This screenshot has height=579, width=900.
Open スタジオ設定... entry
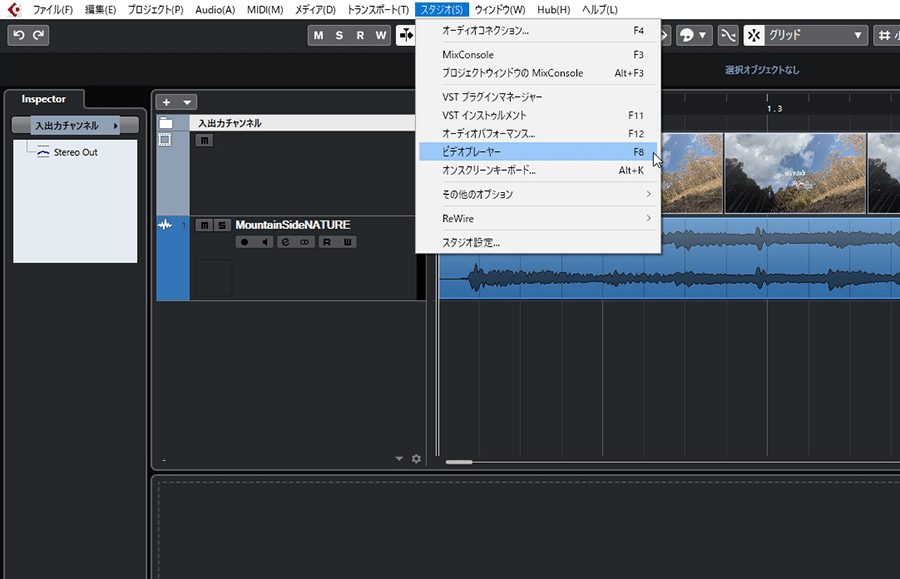tap(538, 242)
